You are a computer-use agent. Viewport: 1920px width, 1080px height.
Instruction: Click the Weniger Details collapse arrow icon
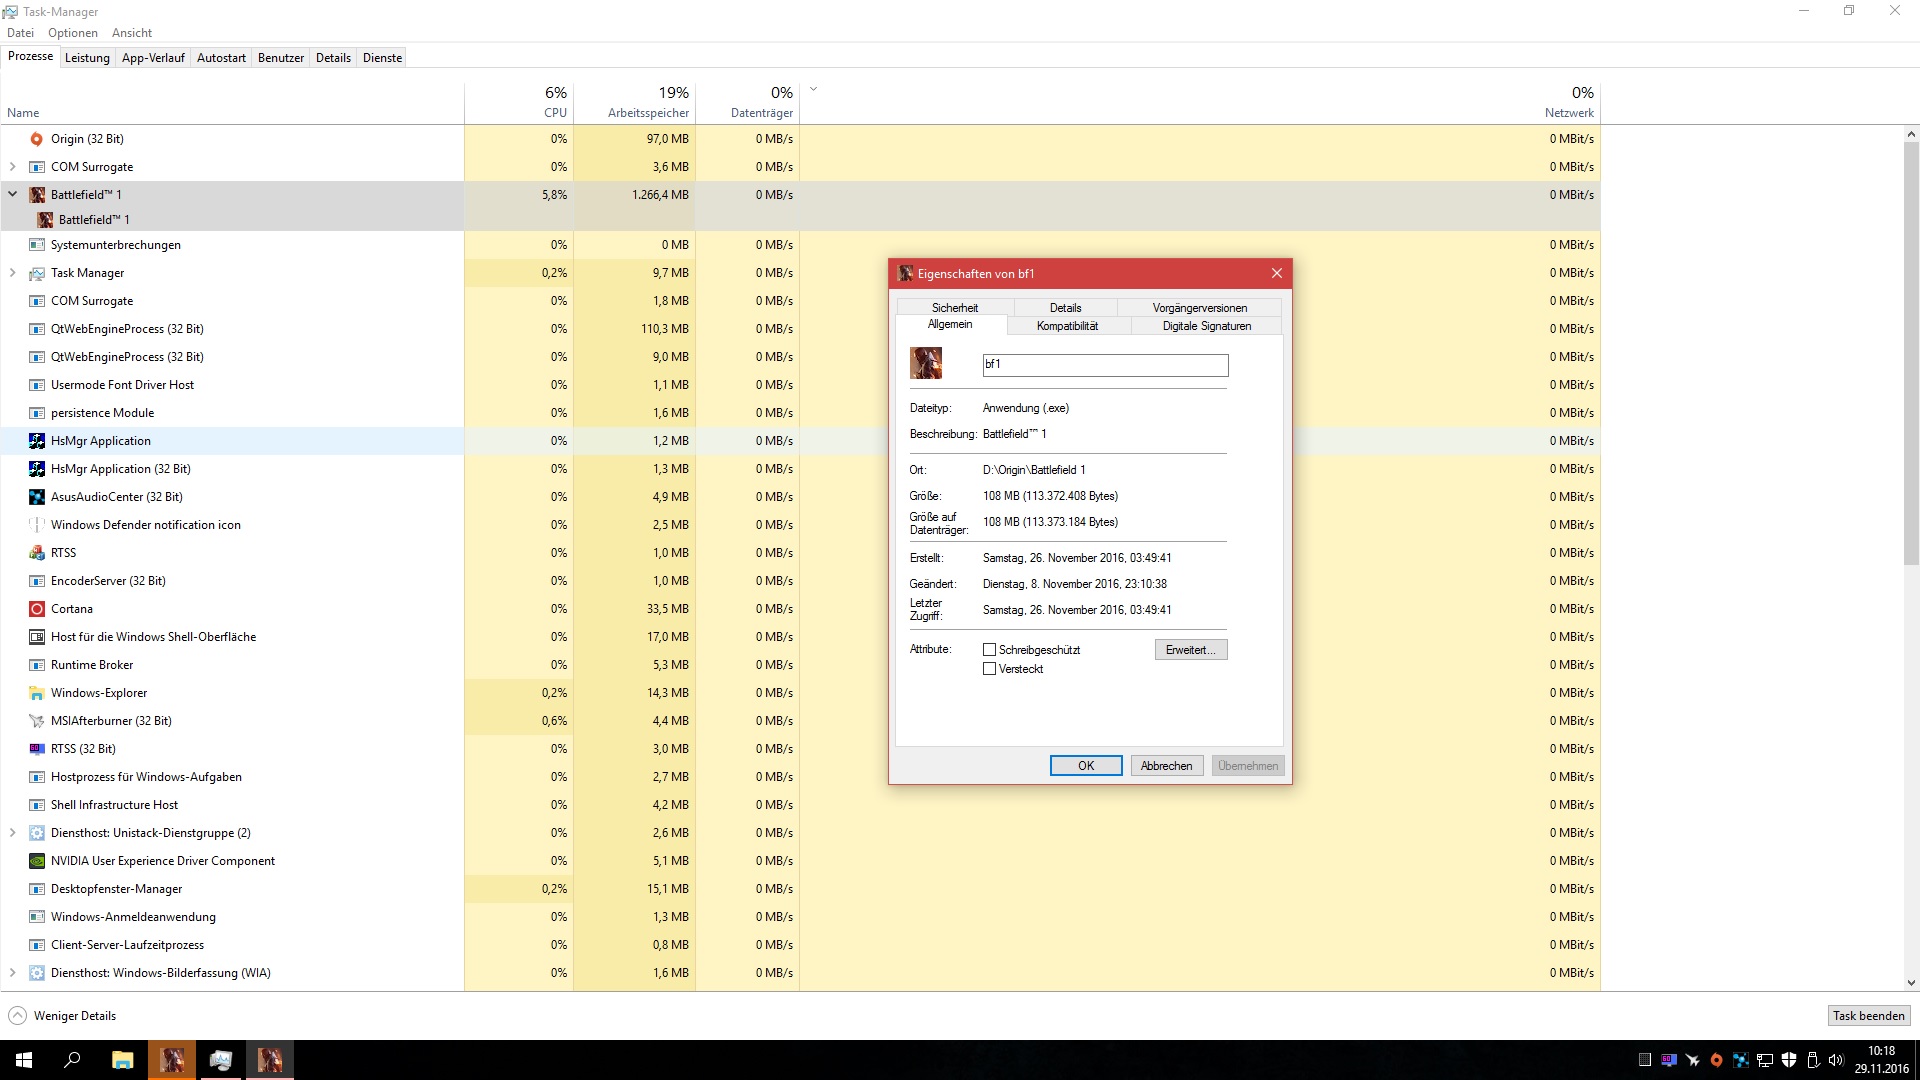[x=17, y=1016]
